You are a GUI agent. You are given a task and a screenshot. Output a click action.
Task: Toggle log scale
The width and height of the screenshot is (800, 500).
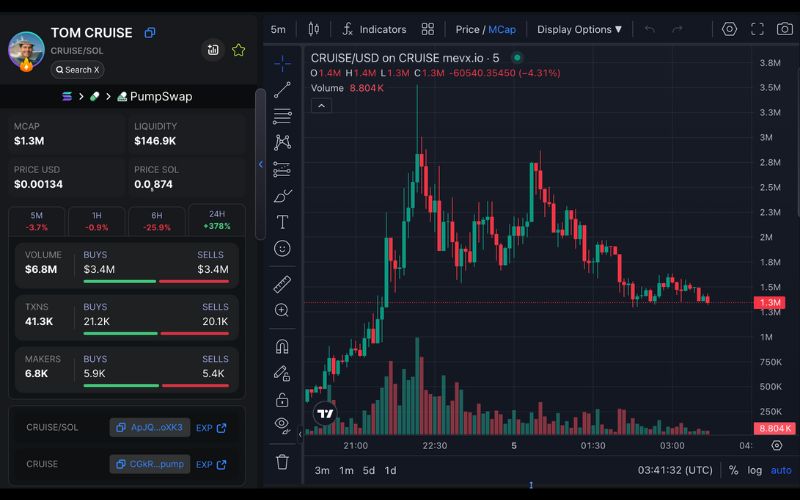tap(755, 470)
